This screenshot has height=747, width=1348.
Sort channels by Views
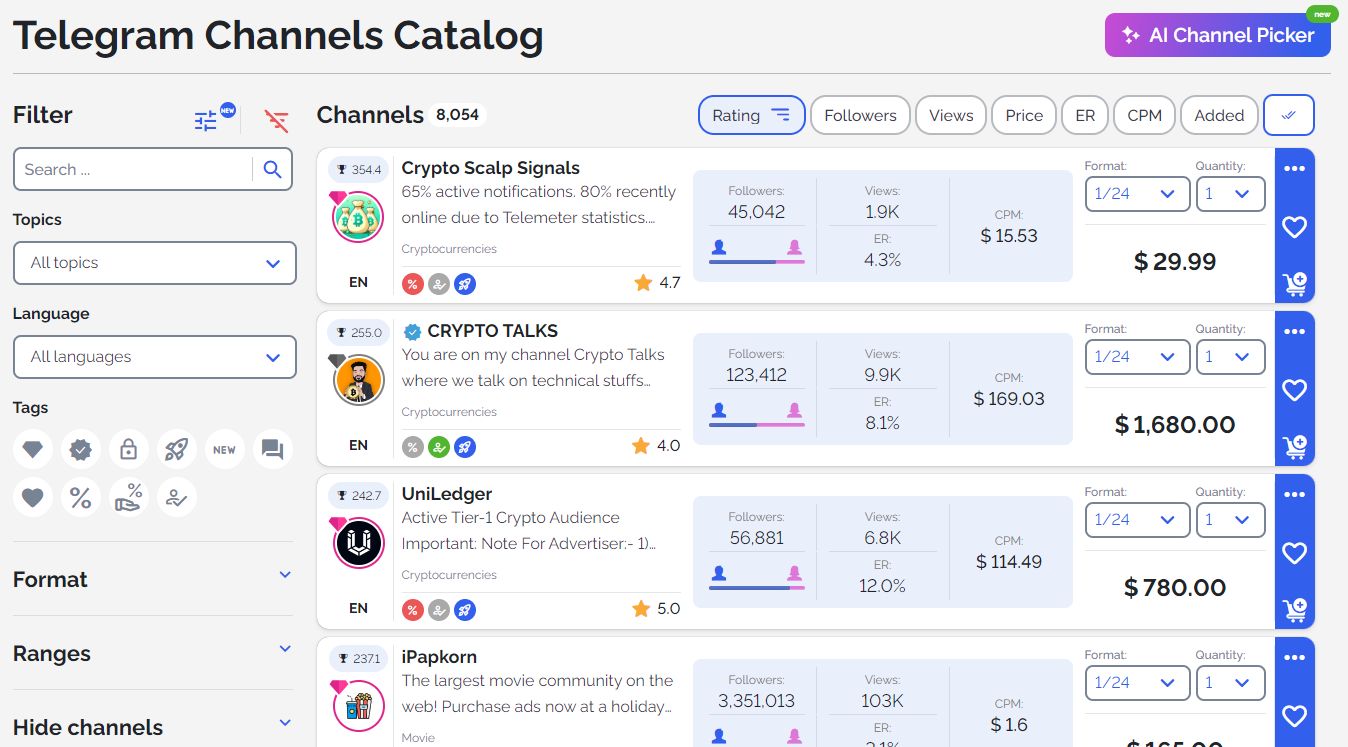951,115
